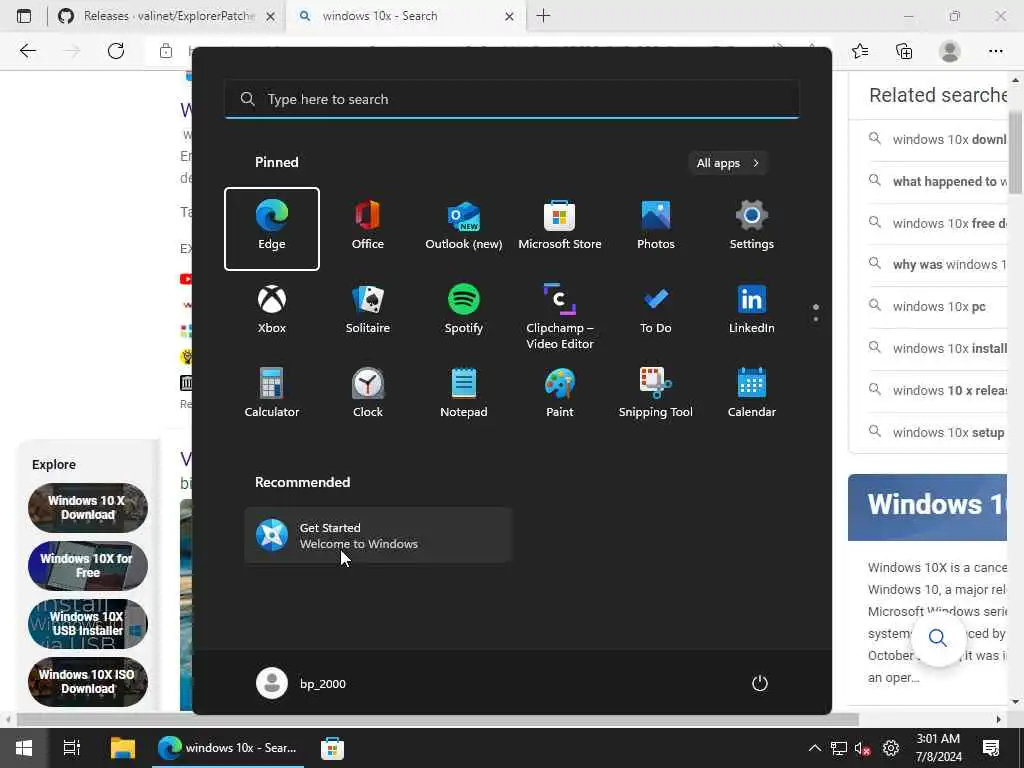Open Settings from pinned apps

(x=752, y=228)
